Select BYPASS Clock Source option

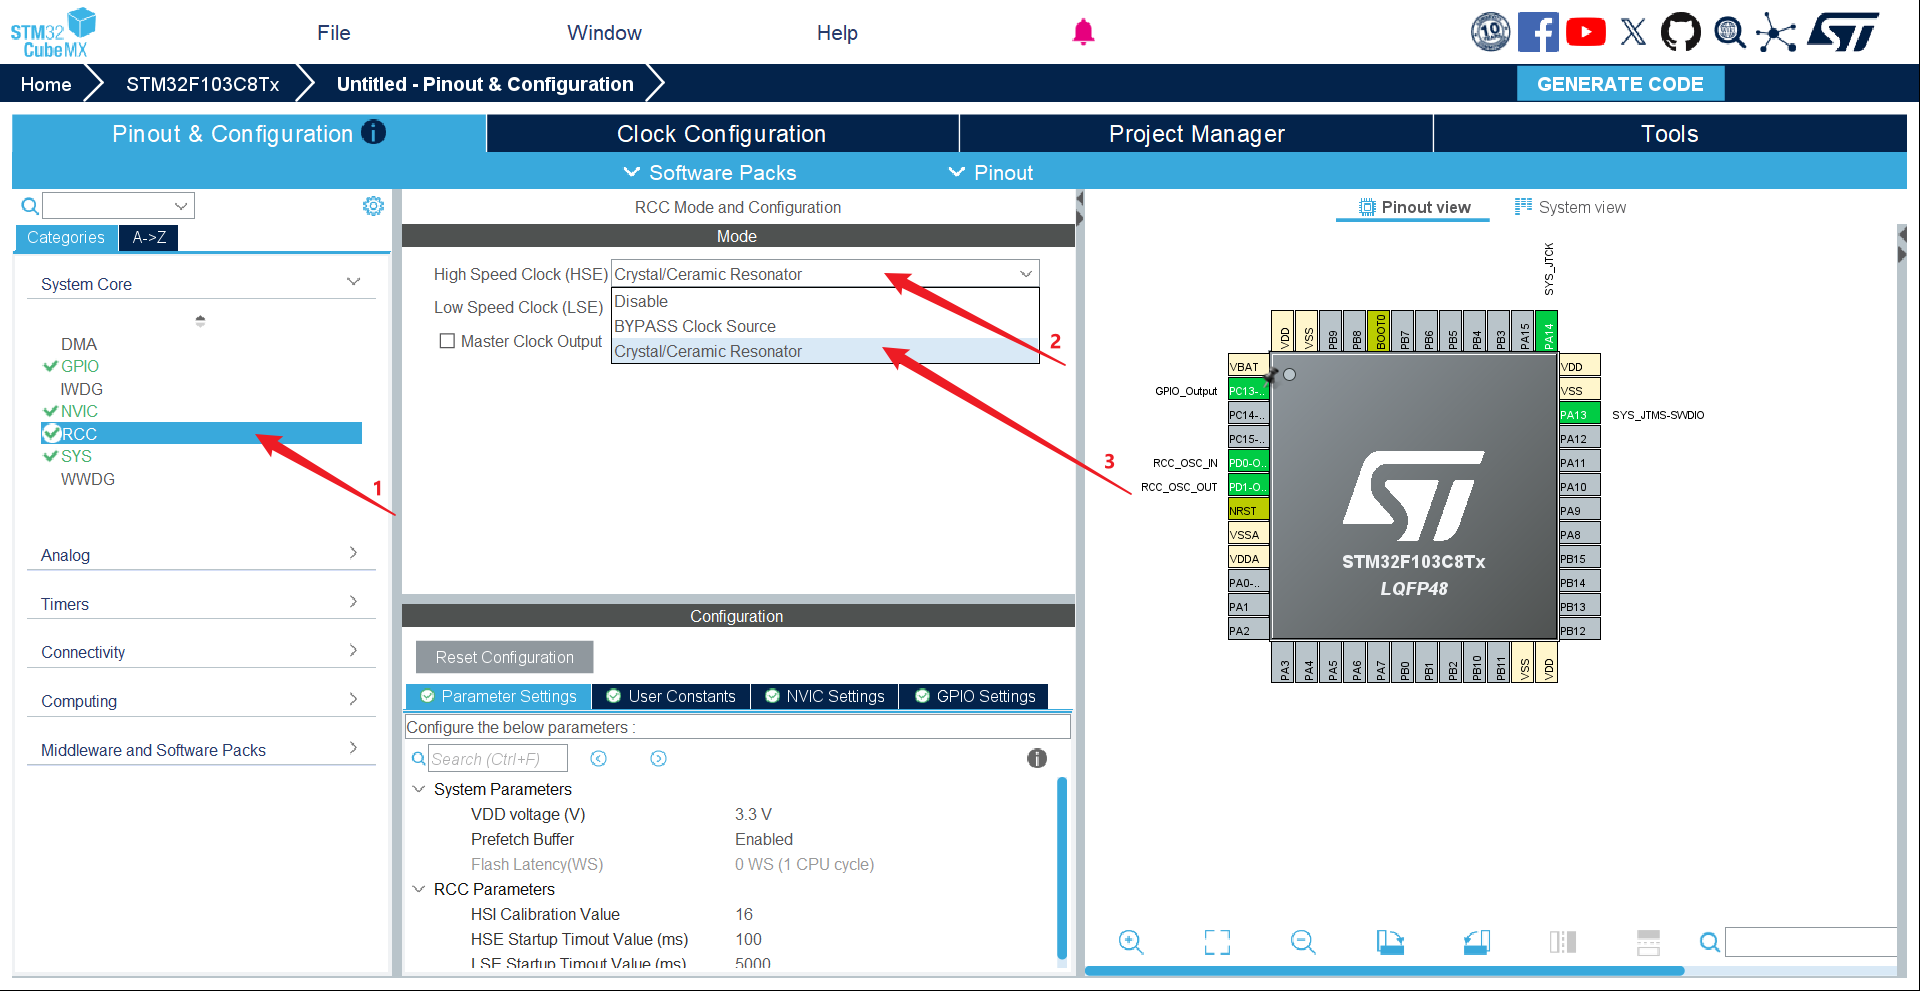(825, 326)
